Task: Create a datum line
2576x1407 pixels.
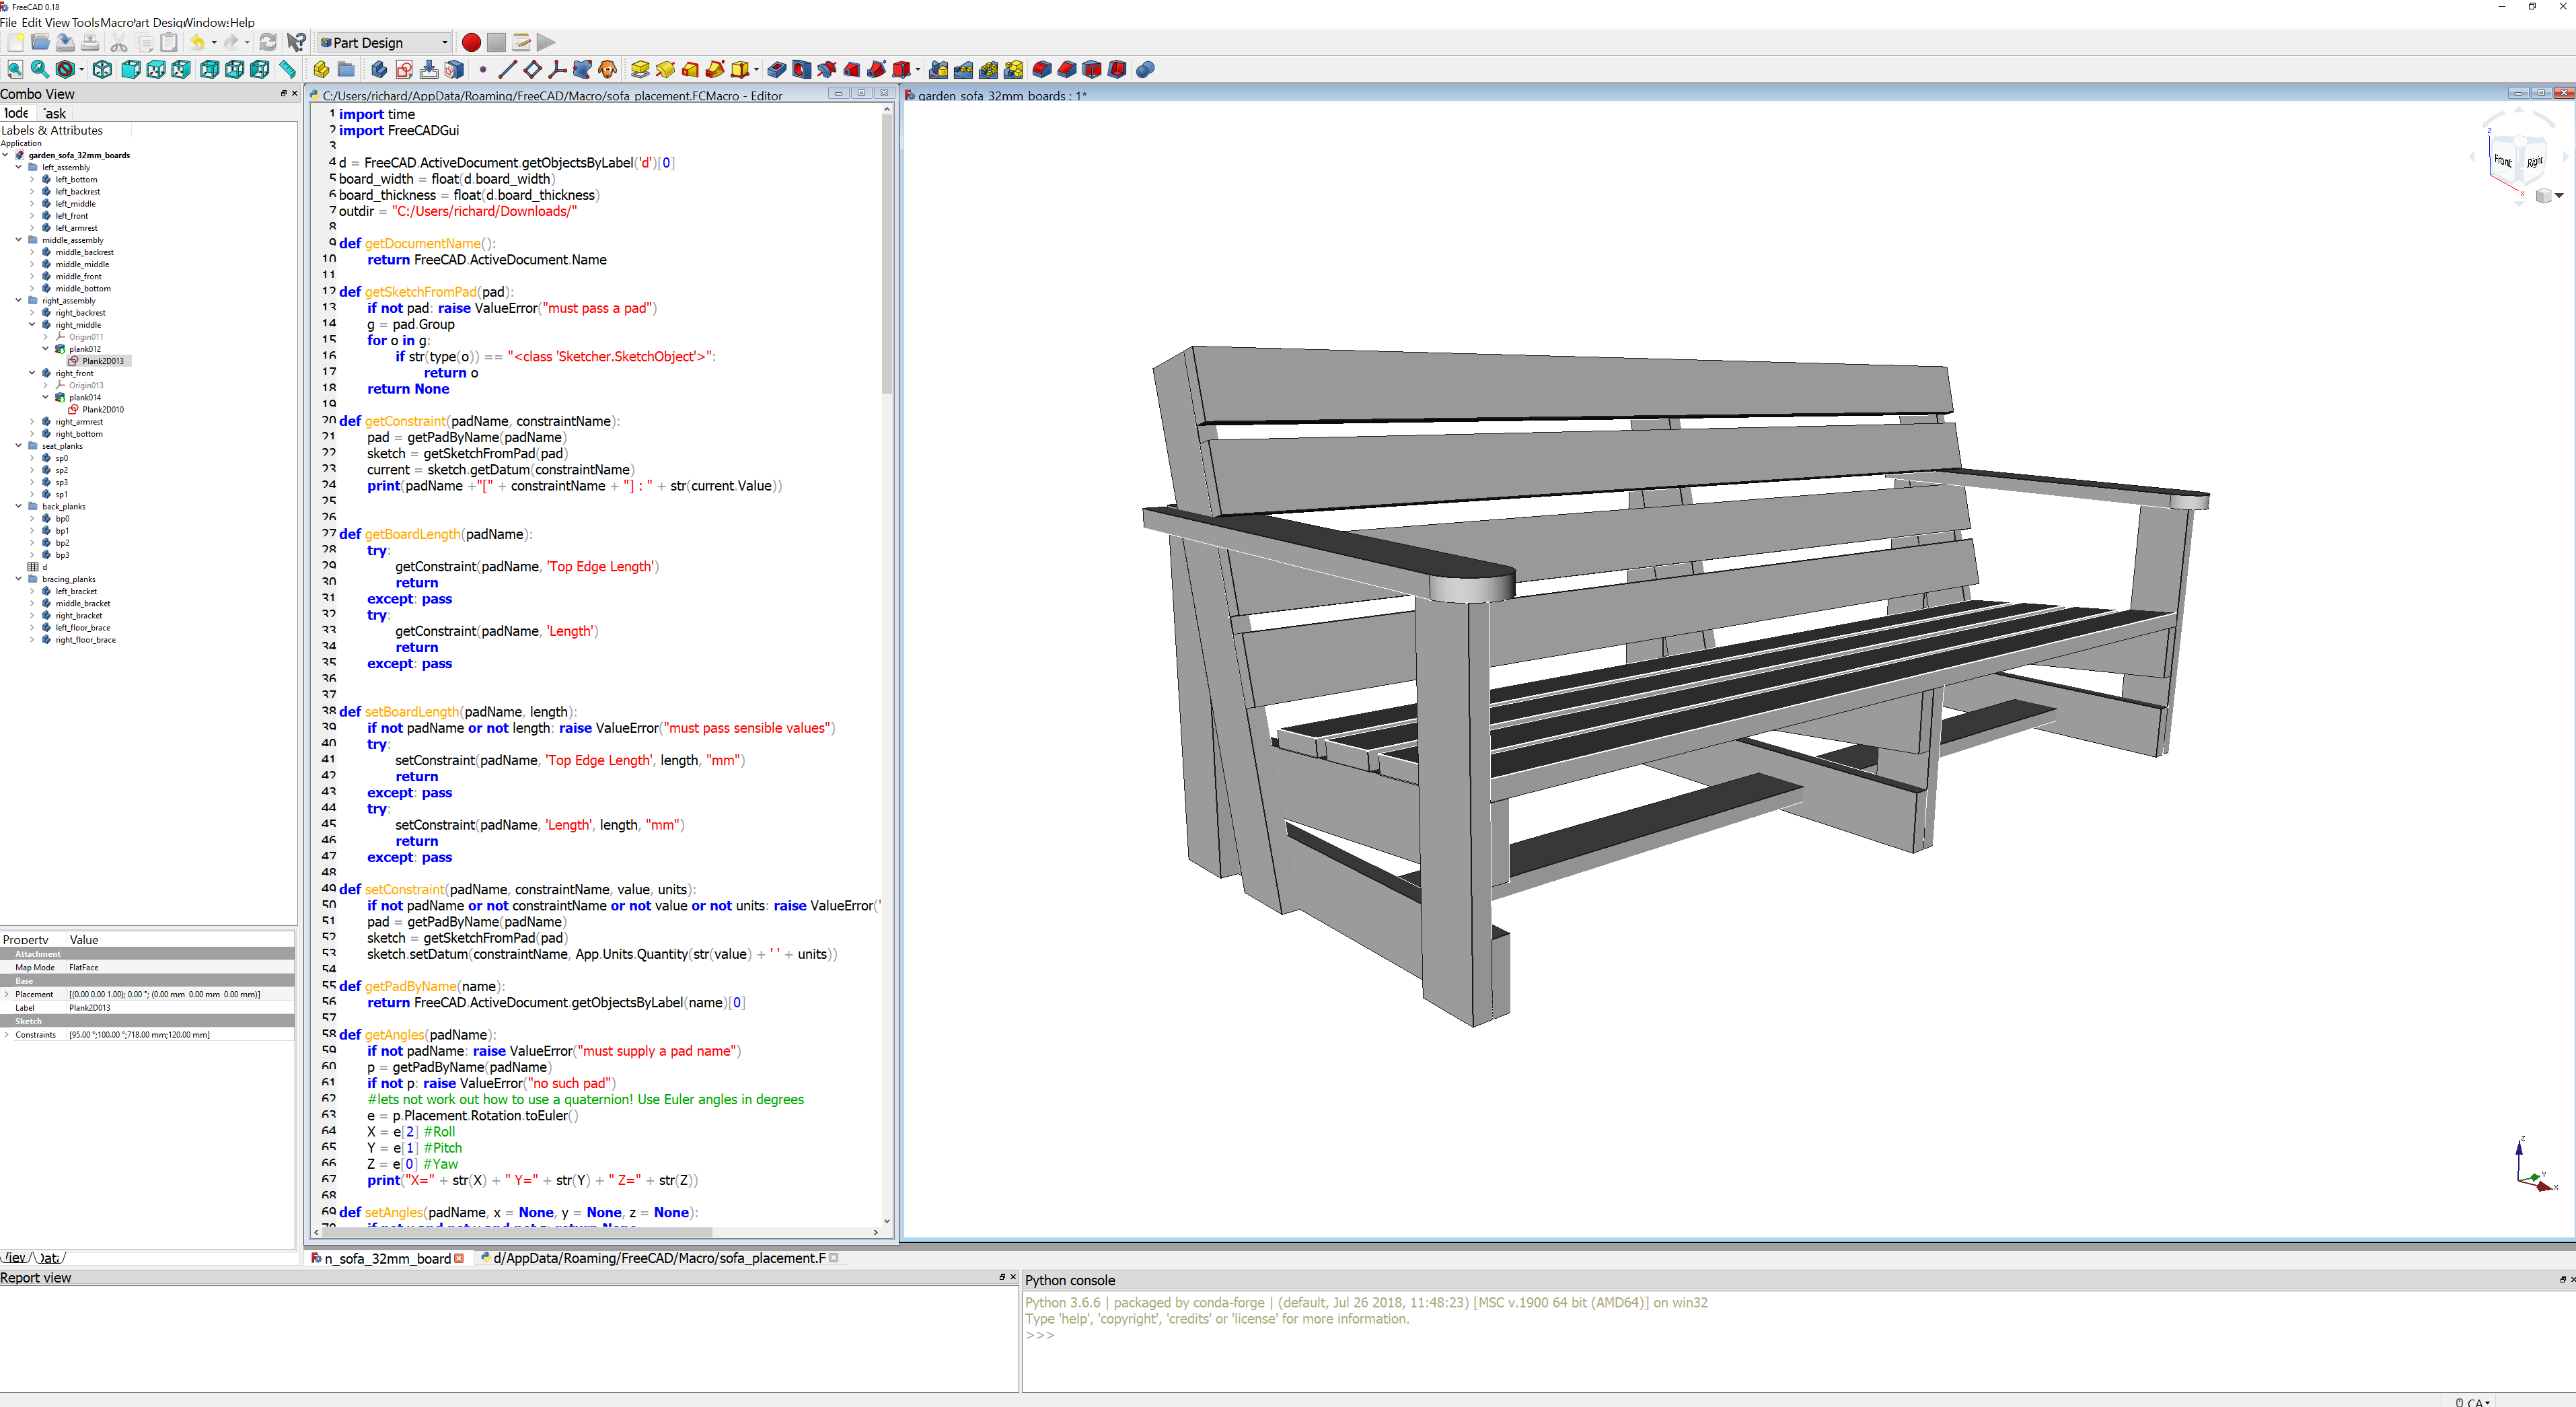Action: (x=507, y=69)
